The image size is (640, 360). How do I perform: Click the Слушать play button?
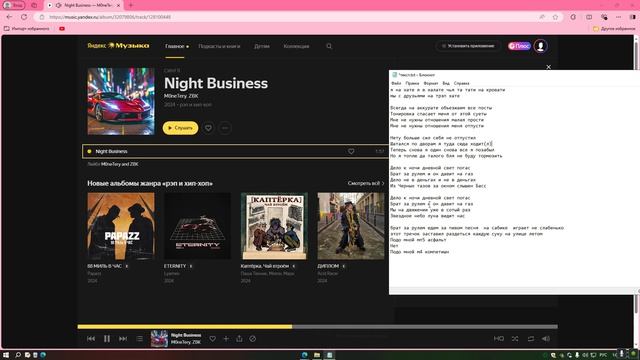coord(180,128)
